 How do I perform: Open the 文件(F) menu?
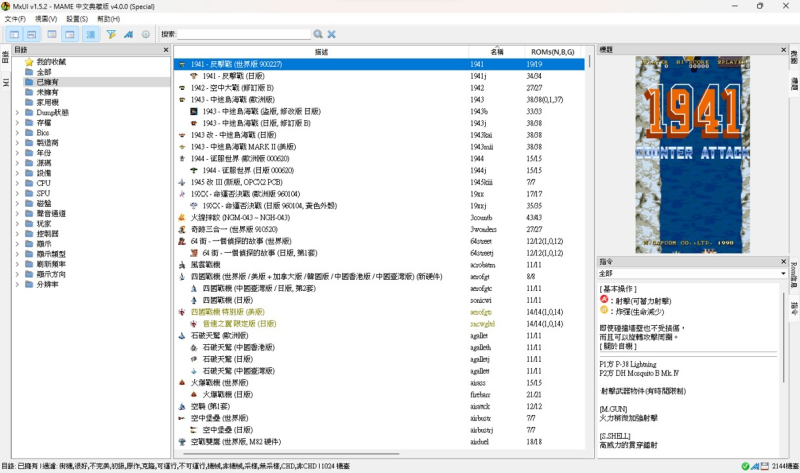coord(15,19)
